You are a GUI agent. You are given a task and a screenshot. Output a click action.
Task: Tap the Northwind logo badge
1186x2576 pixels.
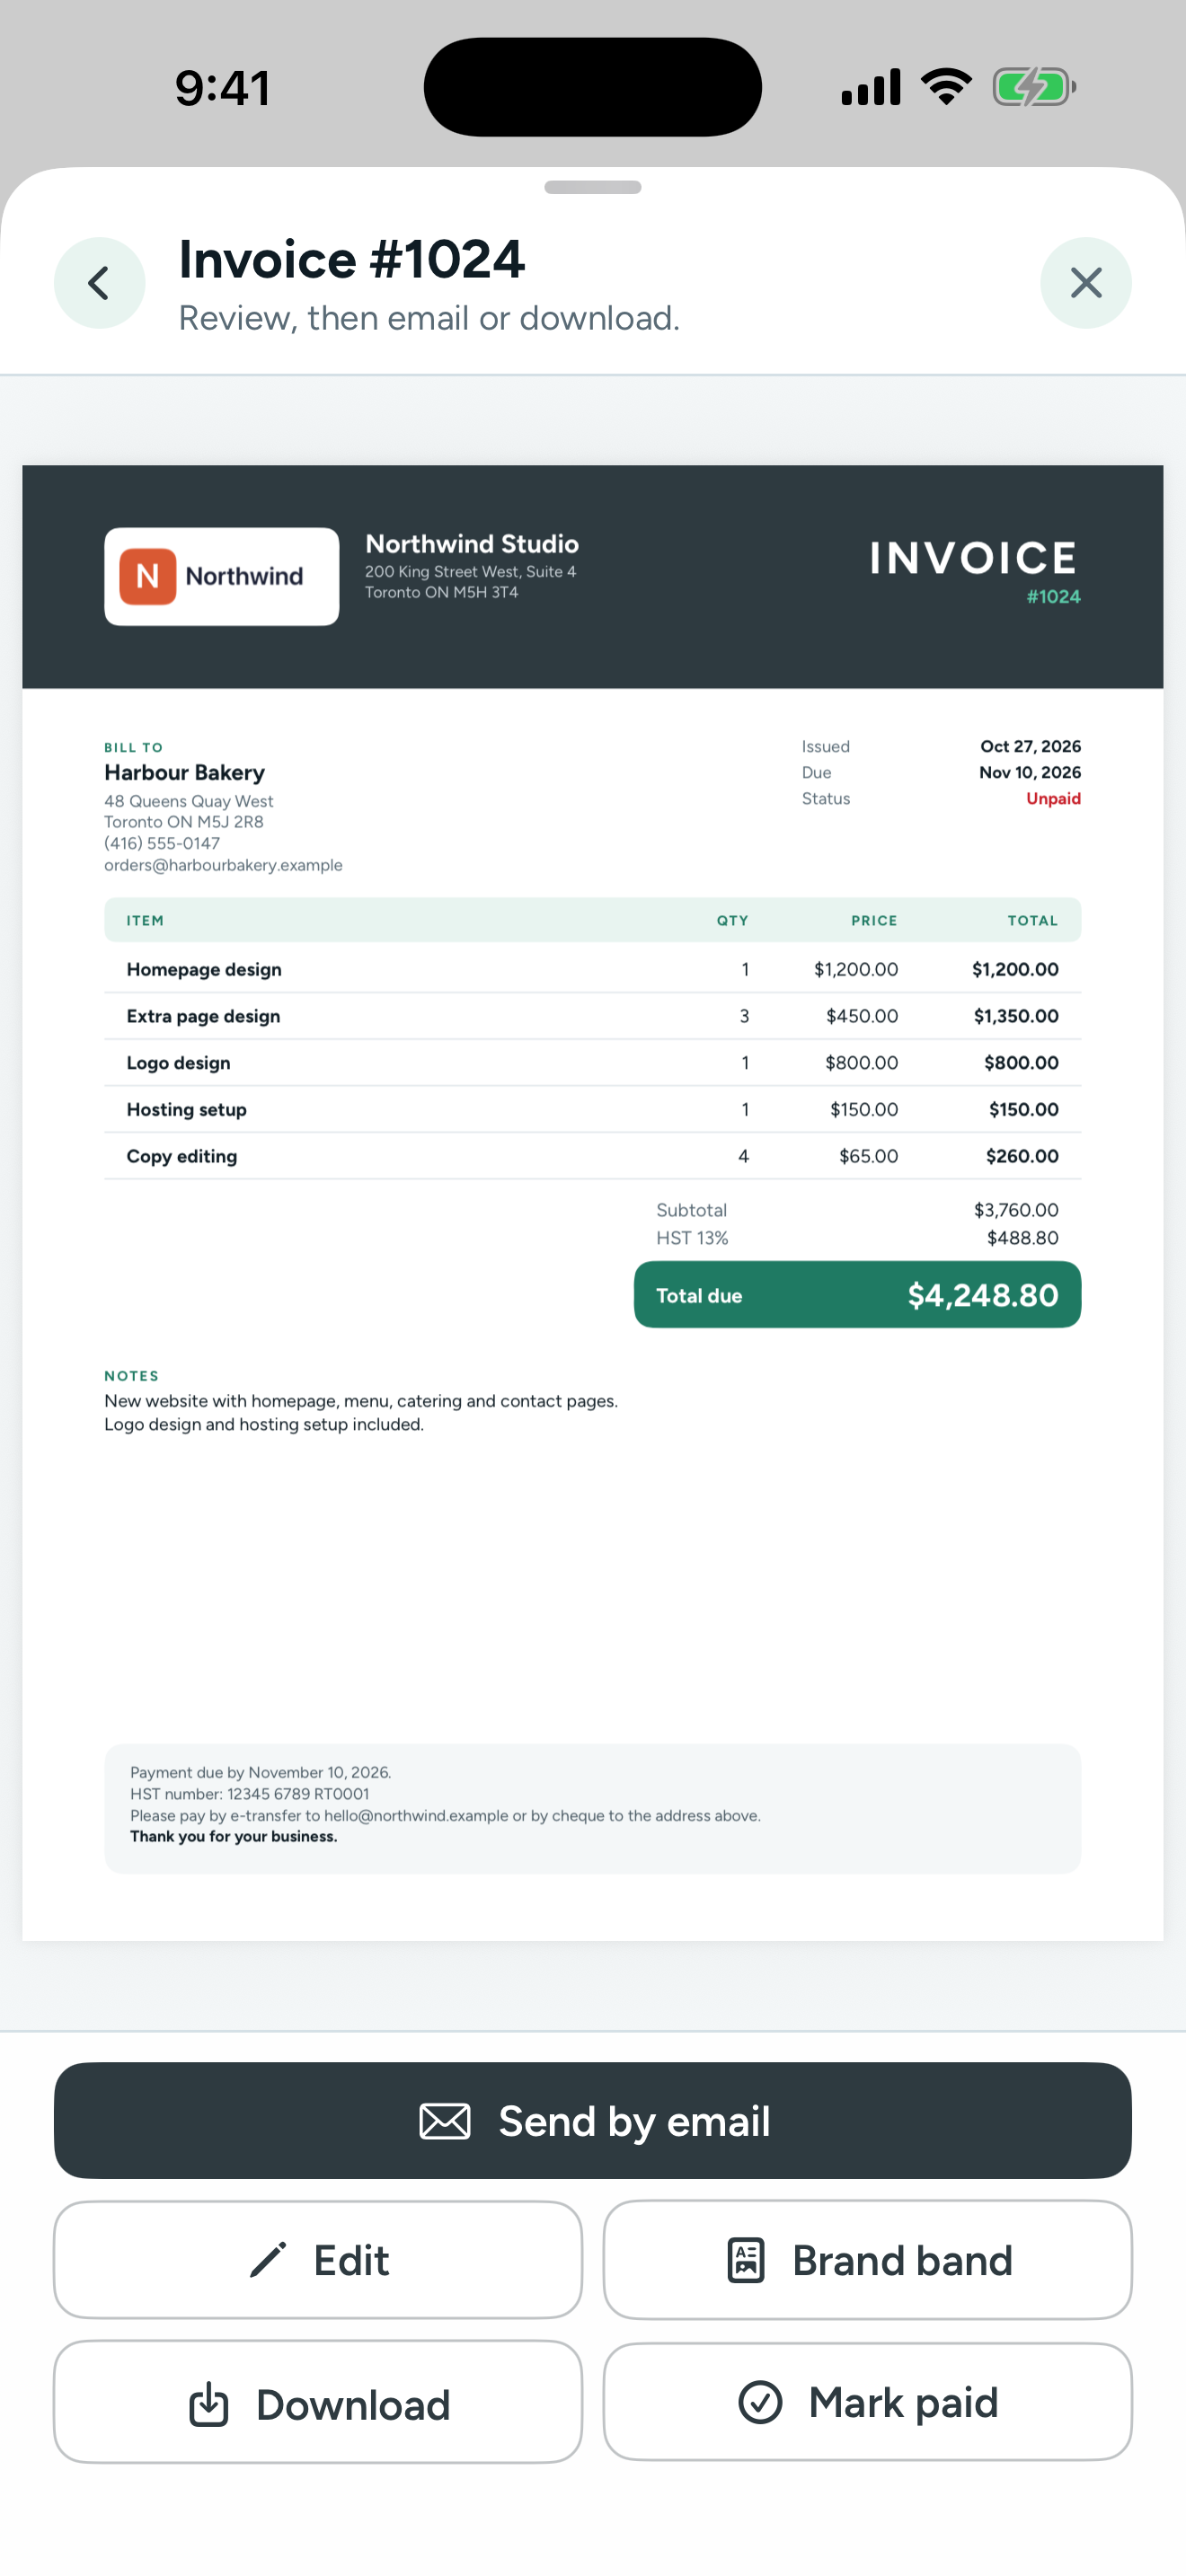pos(222,576)
